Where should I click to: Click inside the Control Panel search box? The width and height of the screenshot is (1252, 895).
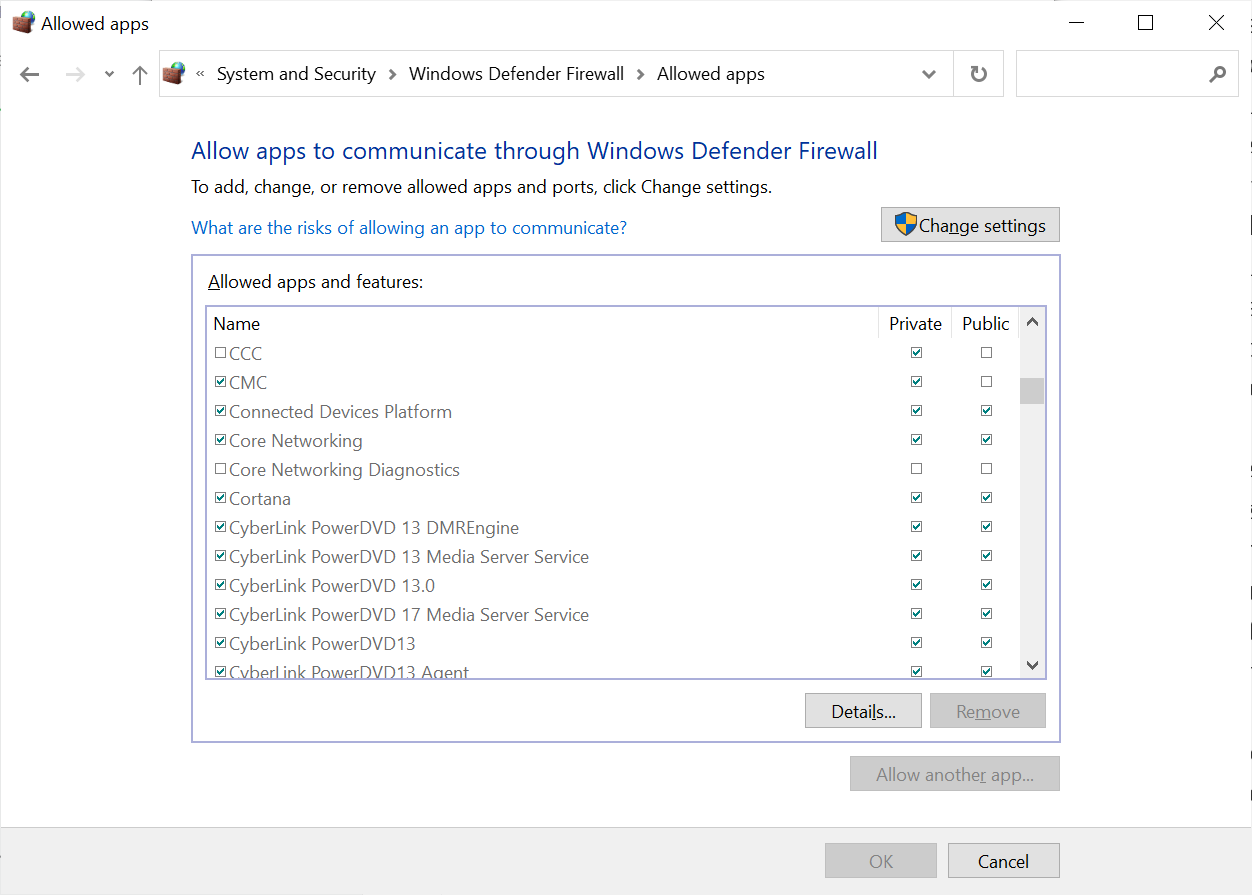point(1110,74)
